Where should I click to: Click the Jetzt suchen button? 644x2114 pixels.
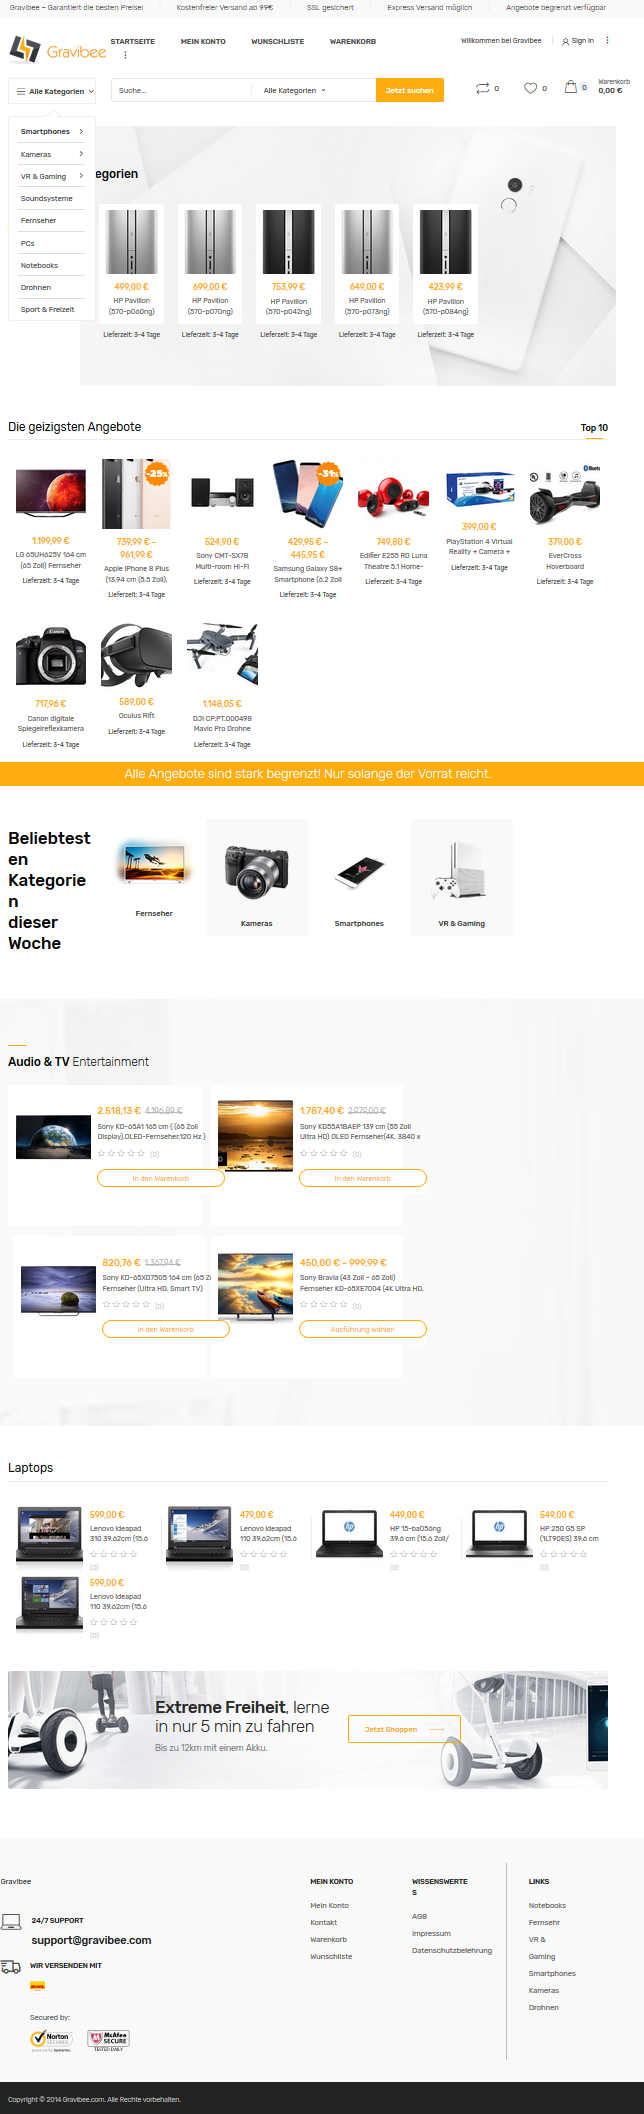tap(409, 90)
